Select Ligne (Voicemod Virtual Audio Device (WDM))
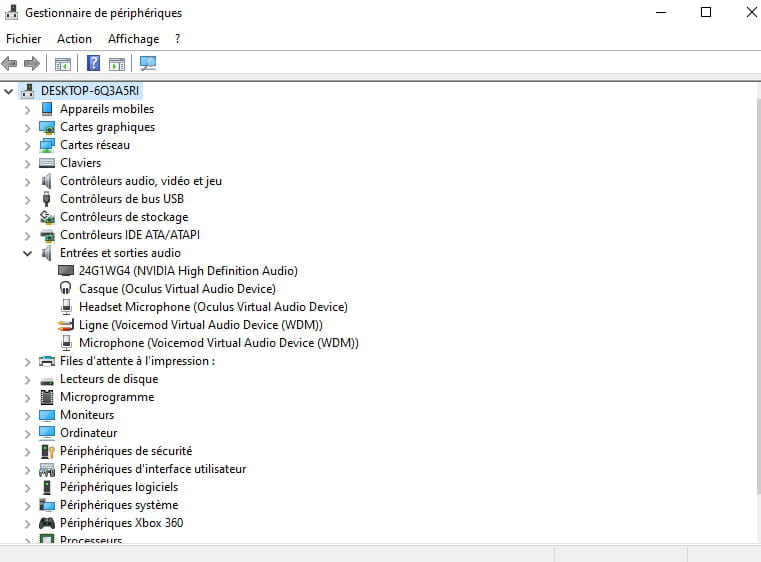The width and height of the screenshot is (761, 562). (200, 325)
